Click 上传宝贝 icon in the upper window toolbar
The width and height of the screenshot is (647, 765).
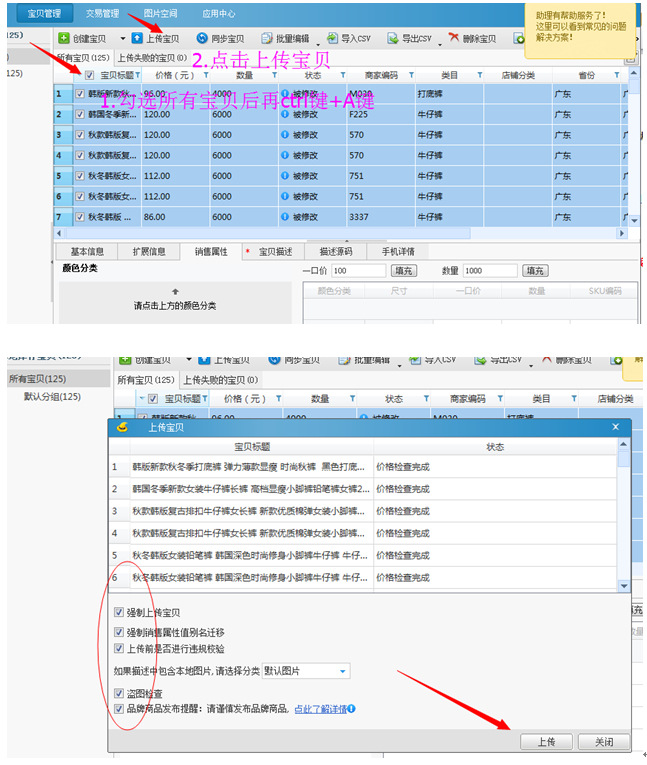point(138,38)
